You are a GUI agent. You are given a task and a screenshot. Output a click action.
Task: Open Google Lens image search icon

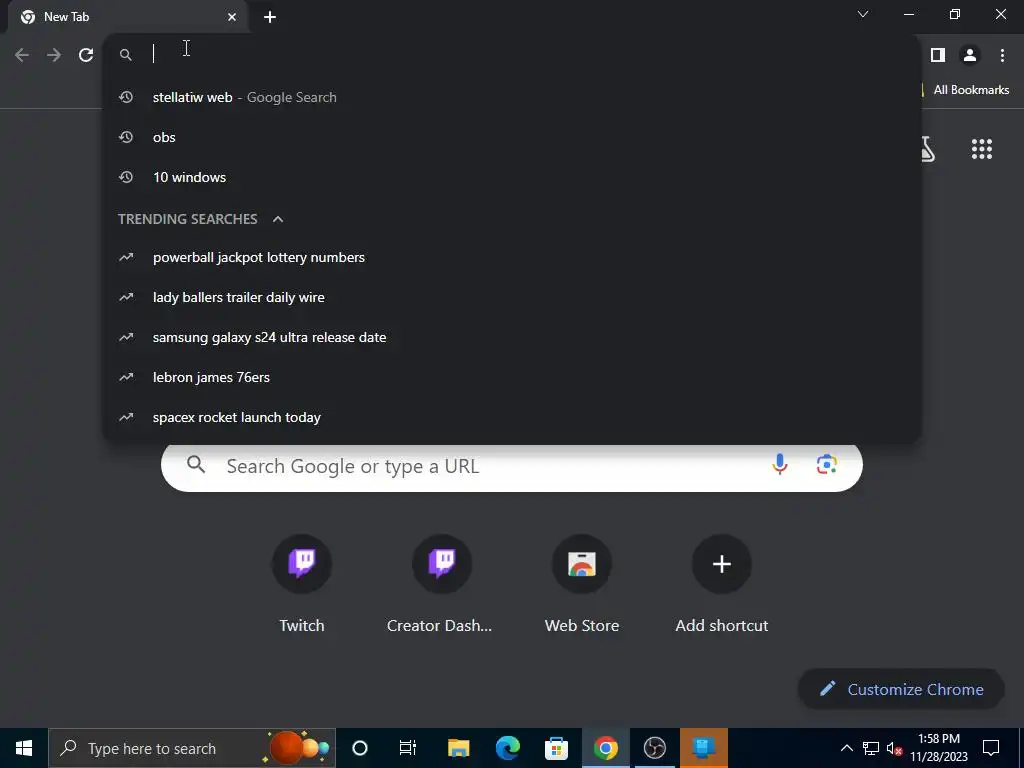pos(827,464)
